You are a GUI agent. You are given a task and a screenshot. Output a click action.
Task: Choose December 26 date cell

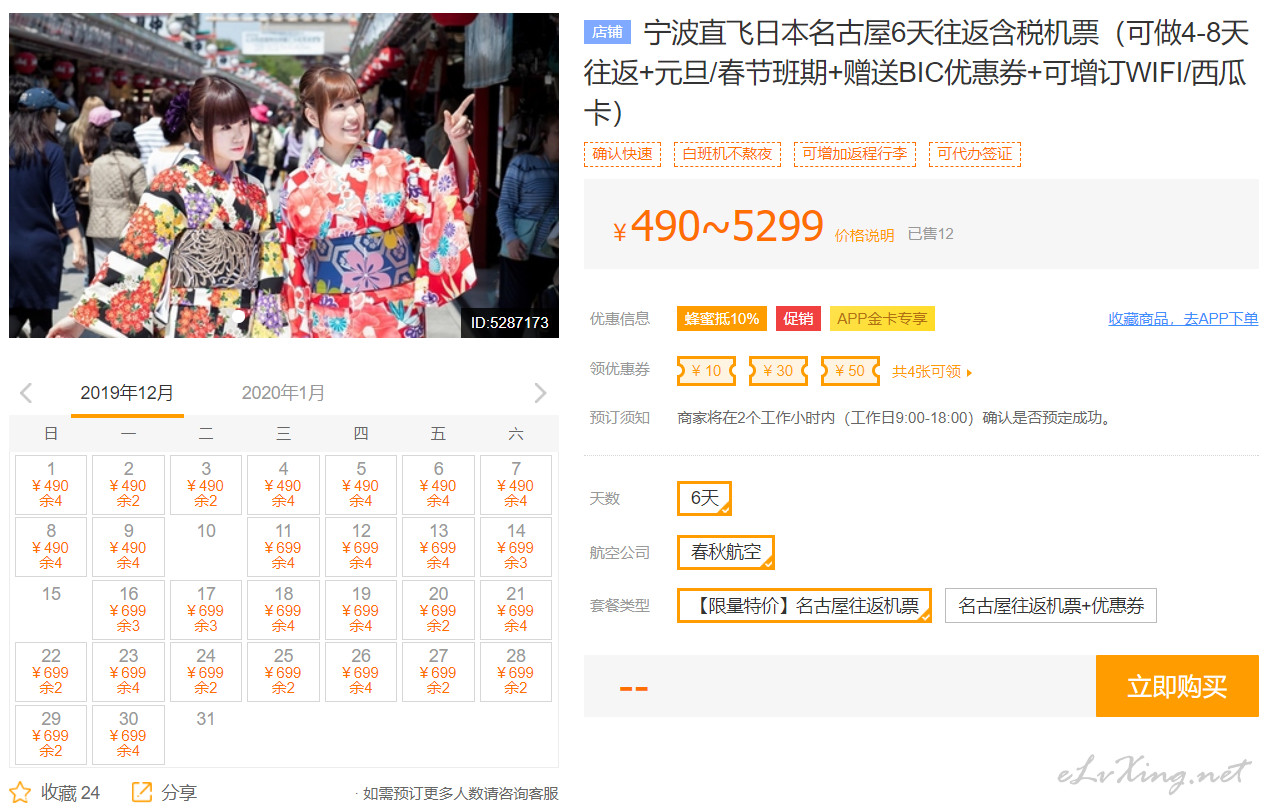(x=361, y=672)
